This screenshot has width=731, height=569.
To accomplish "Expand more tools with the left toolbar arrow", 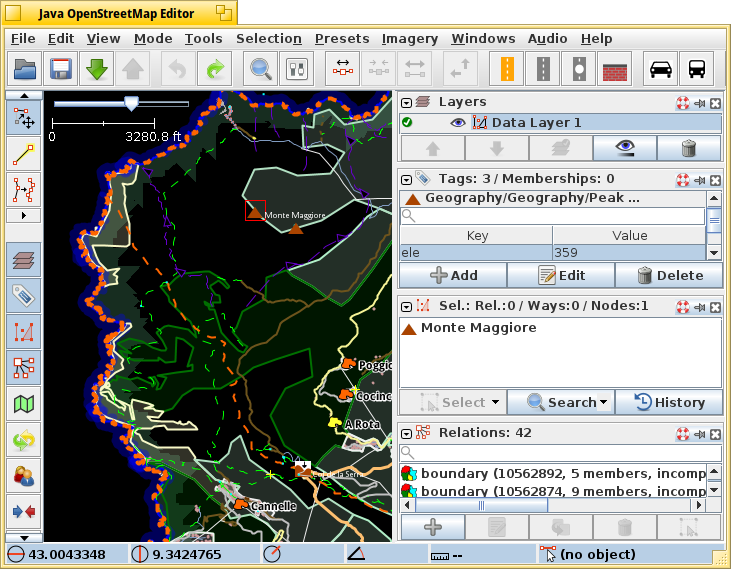I will (24, 216).
